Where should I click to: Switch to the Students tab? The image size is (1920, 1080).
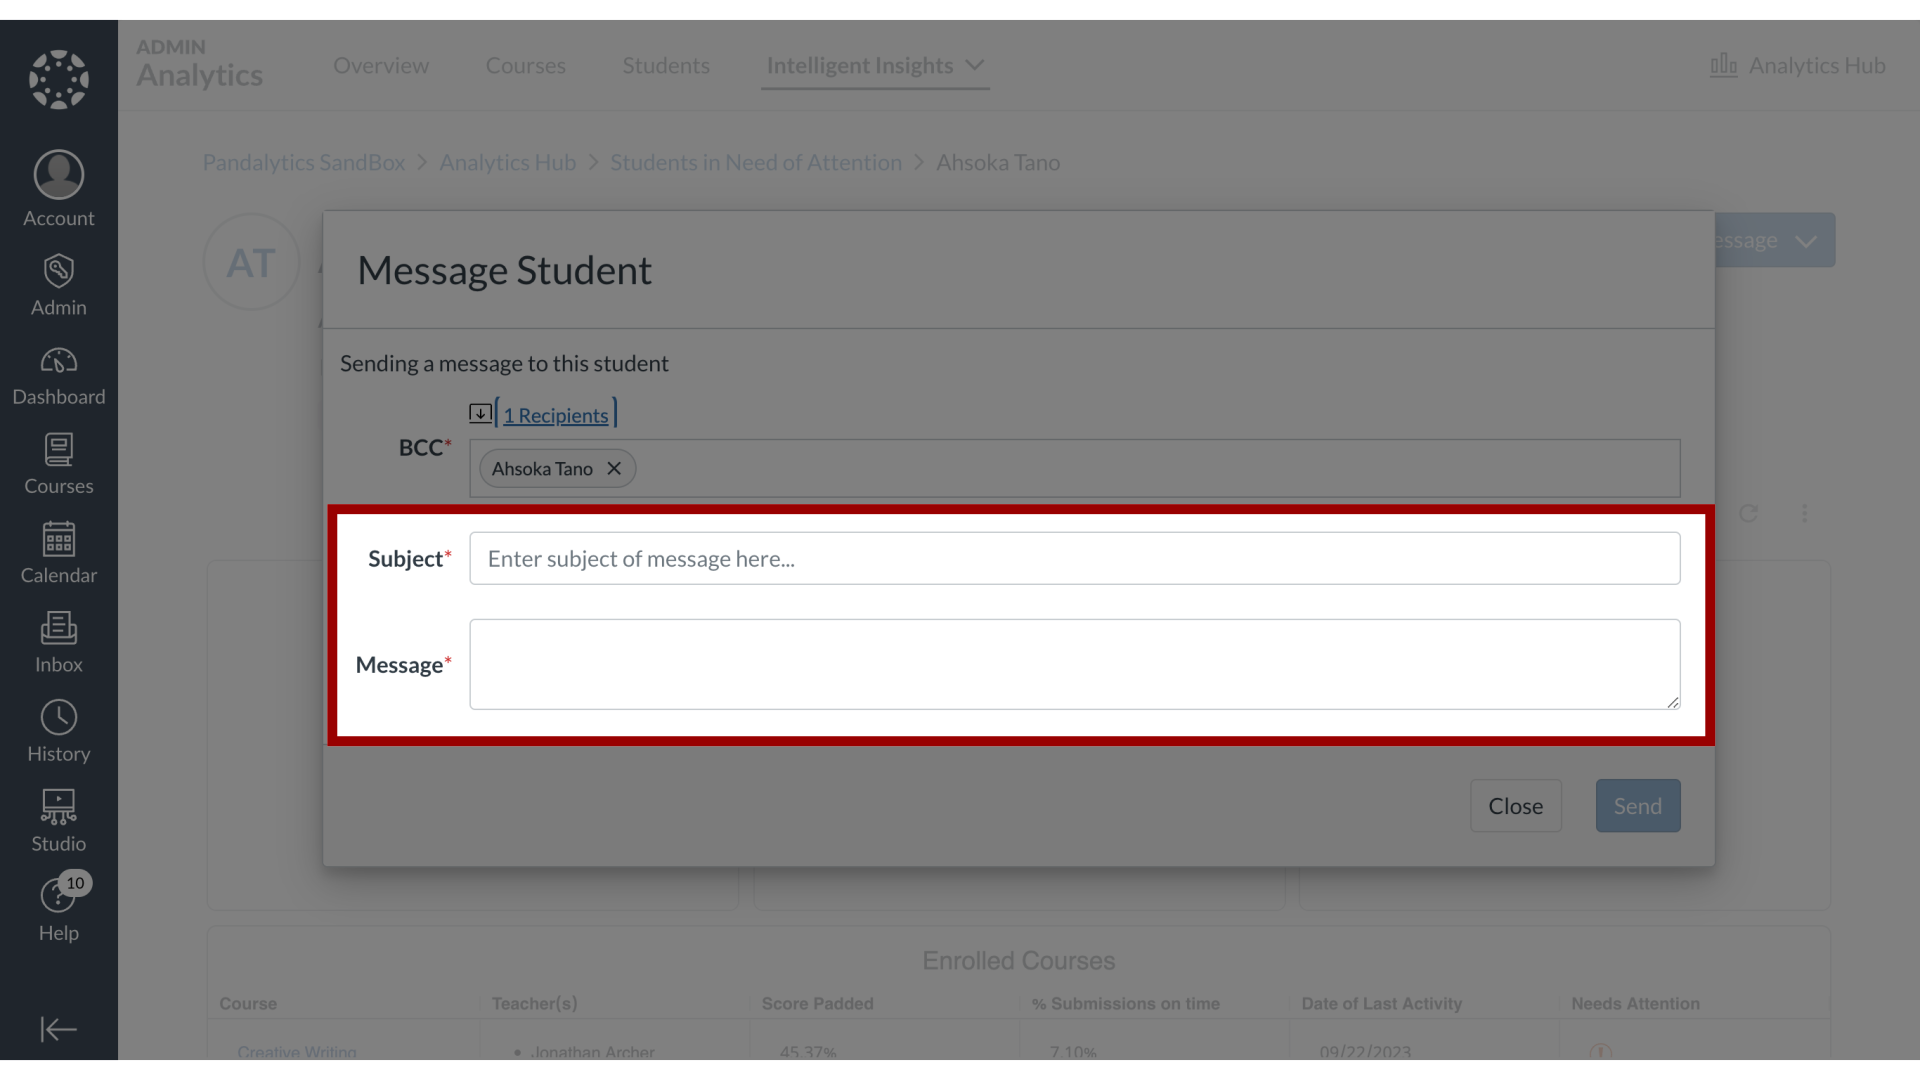(x=666, y=66)
